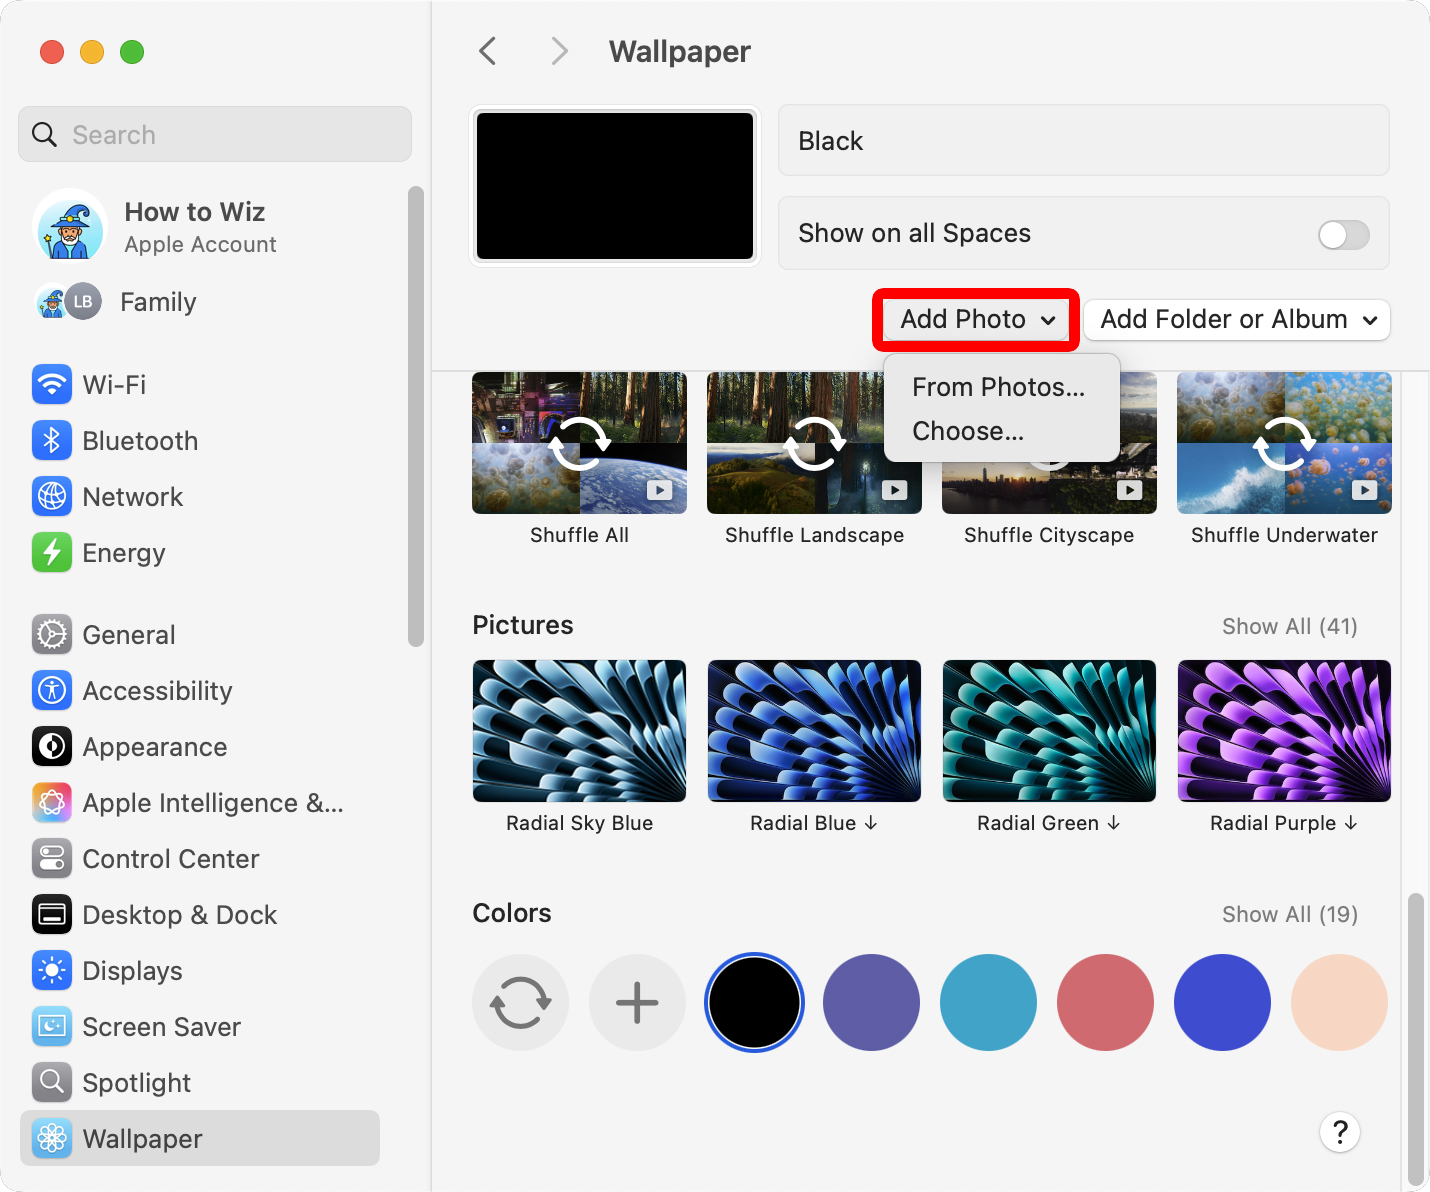Click the shuffle icon on Shuffle Underwater

[x=1284, y=443]
